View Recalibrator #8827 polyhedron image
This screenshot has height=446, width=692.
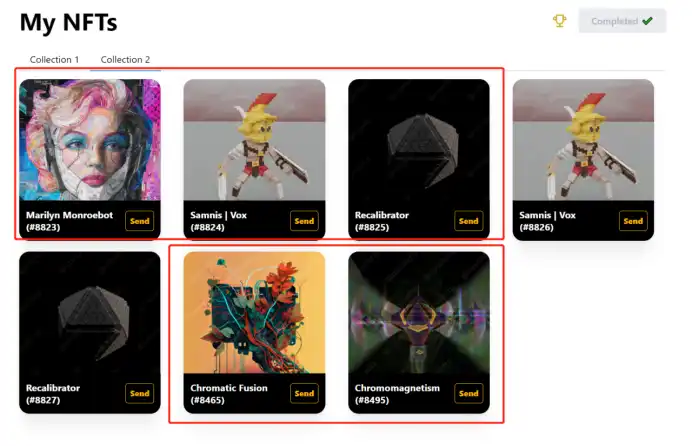[90, 312]
